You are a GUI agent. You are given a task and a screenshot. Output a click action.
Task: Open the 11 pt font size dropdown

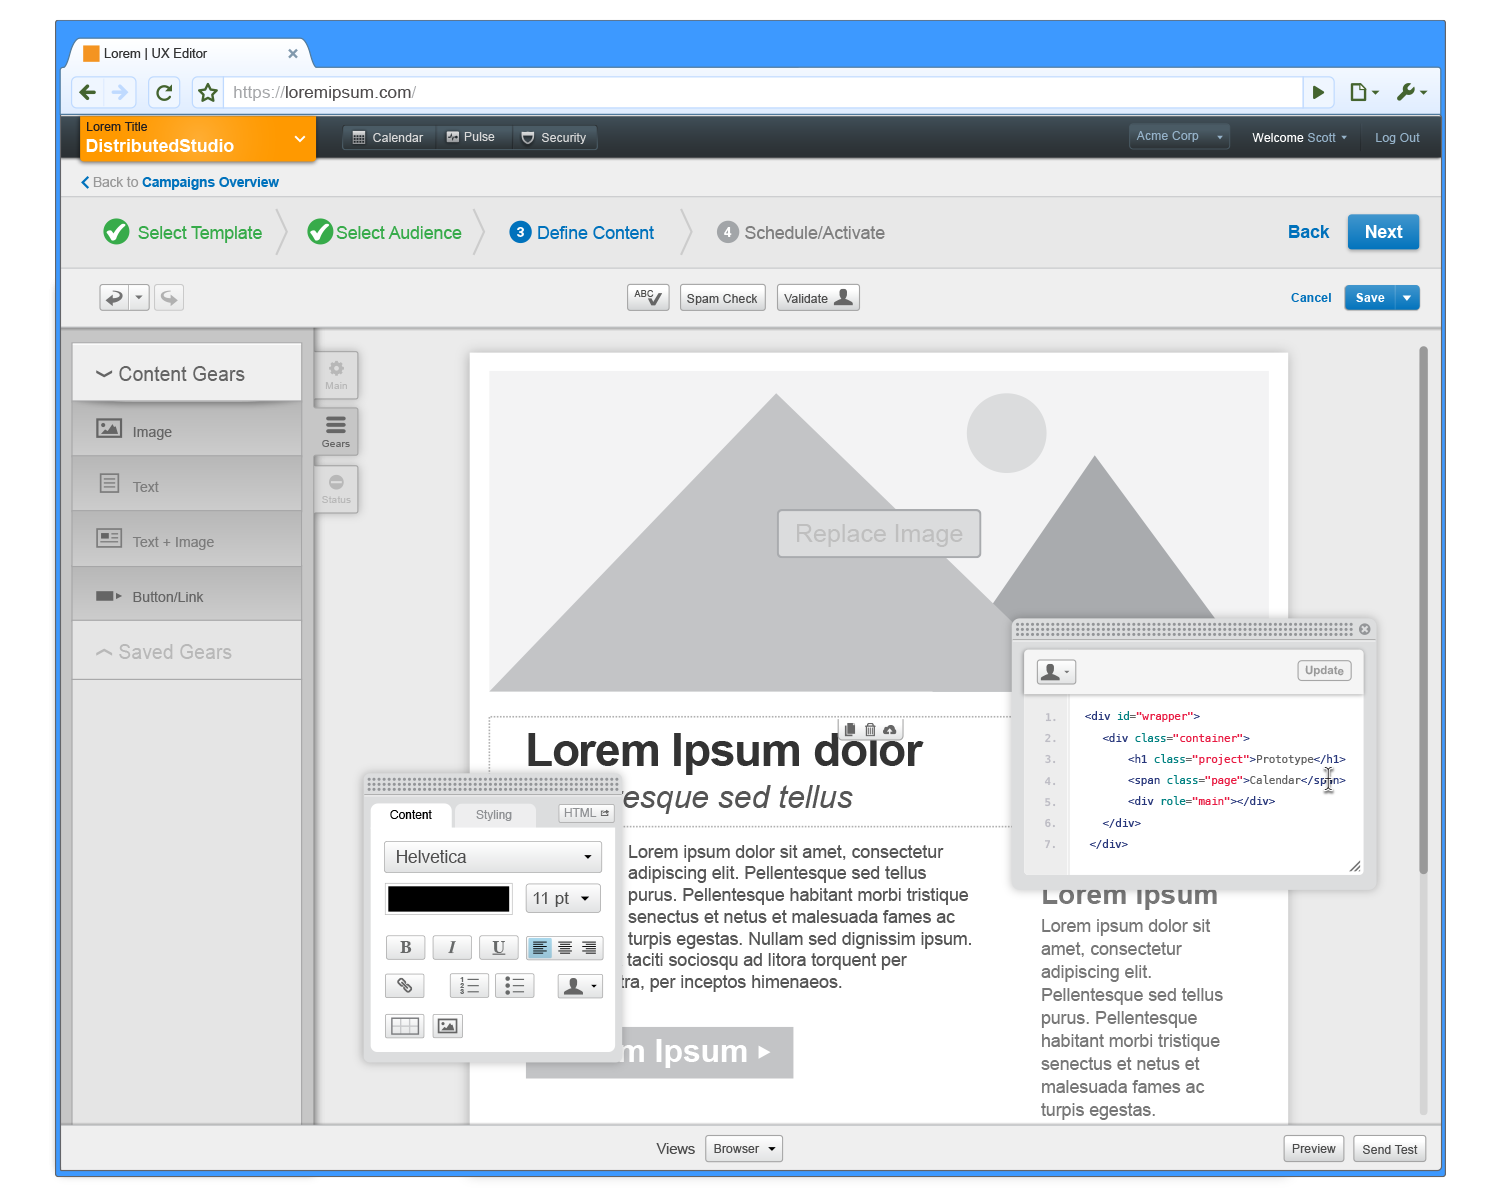(563, 898)
